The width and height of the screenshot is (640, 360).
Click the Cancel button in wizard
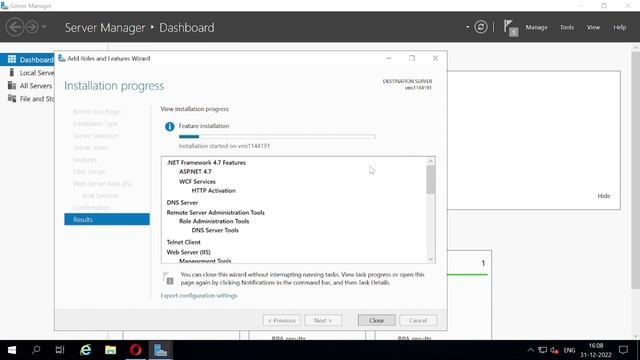[x=418, y=320]
